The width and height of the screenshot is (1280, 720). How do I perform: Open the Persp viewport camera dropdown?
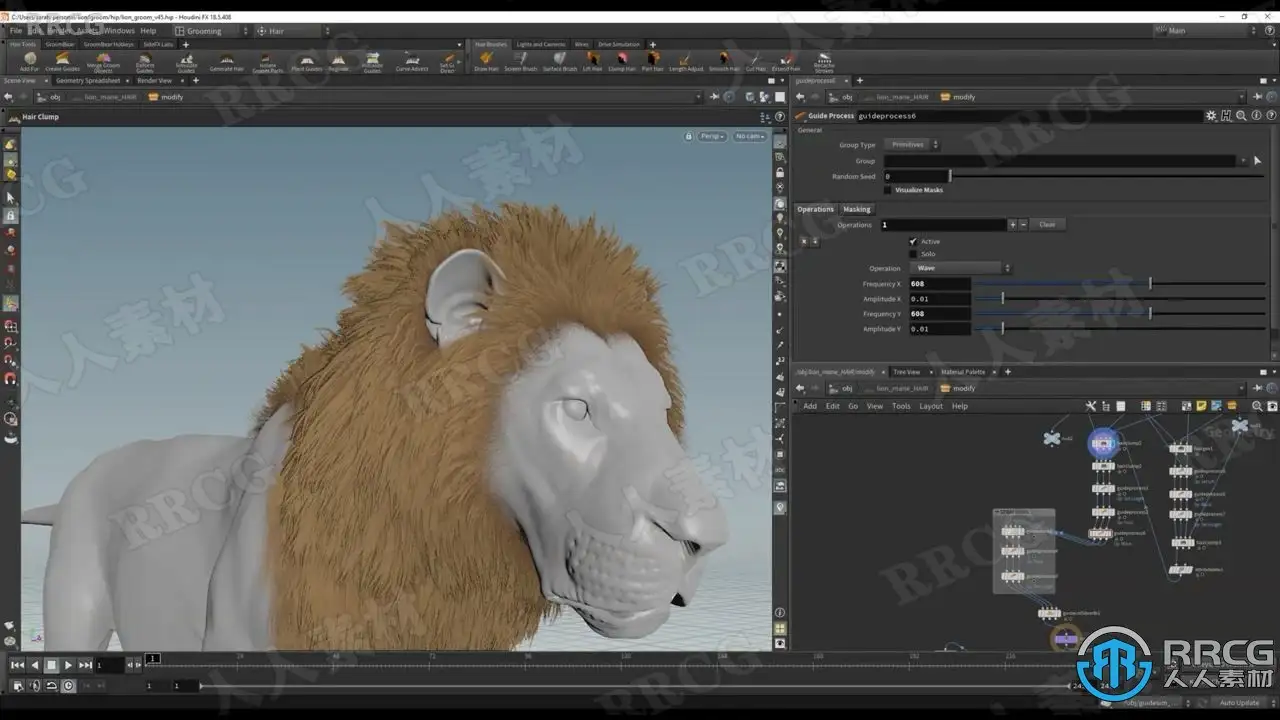tap(712, 136)
